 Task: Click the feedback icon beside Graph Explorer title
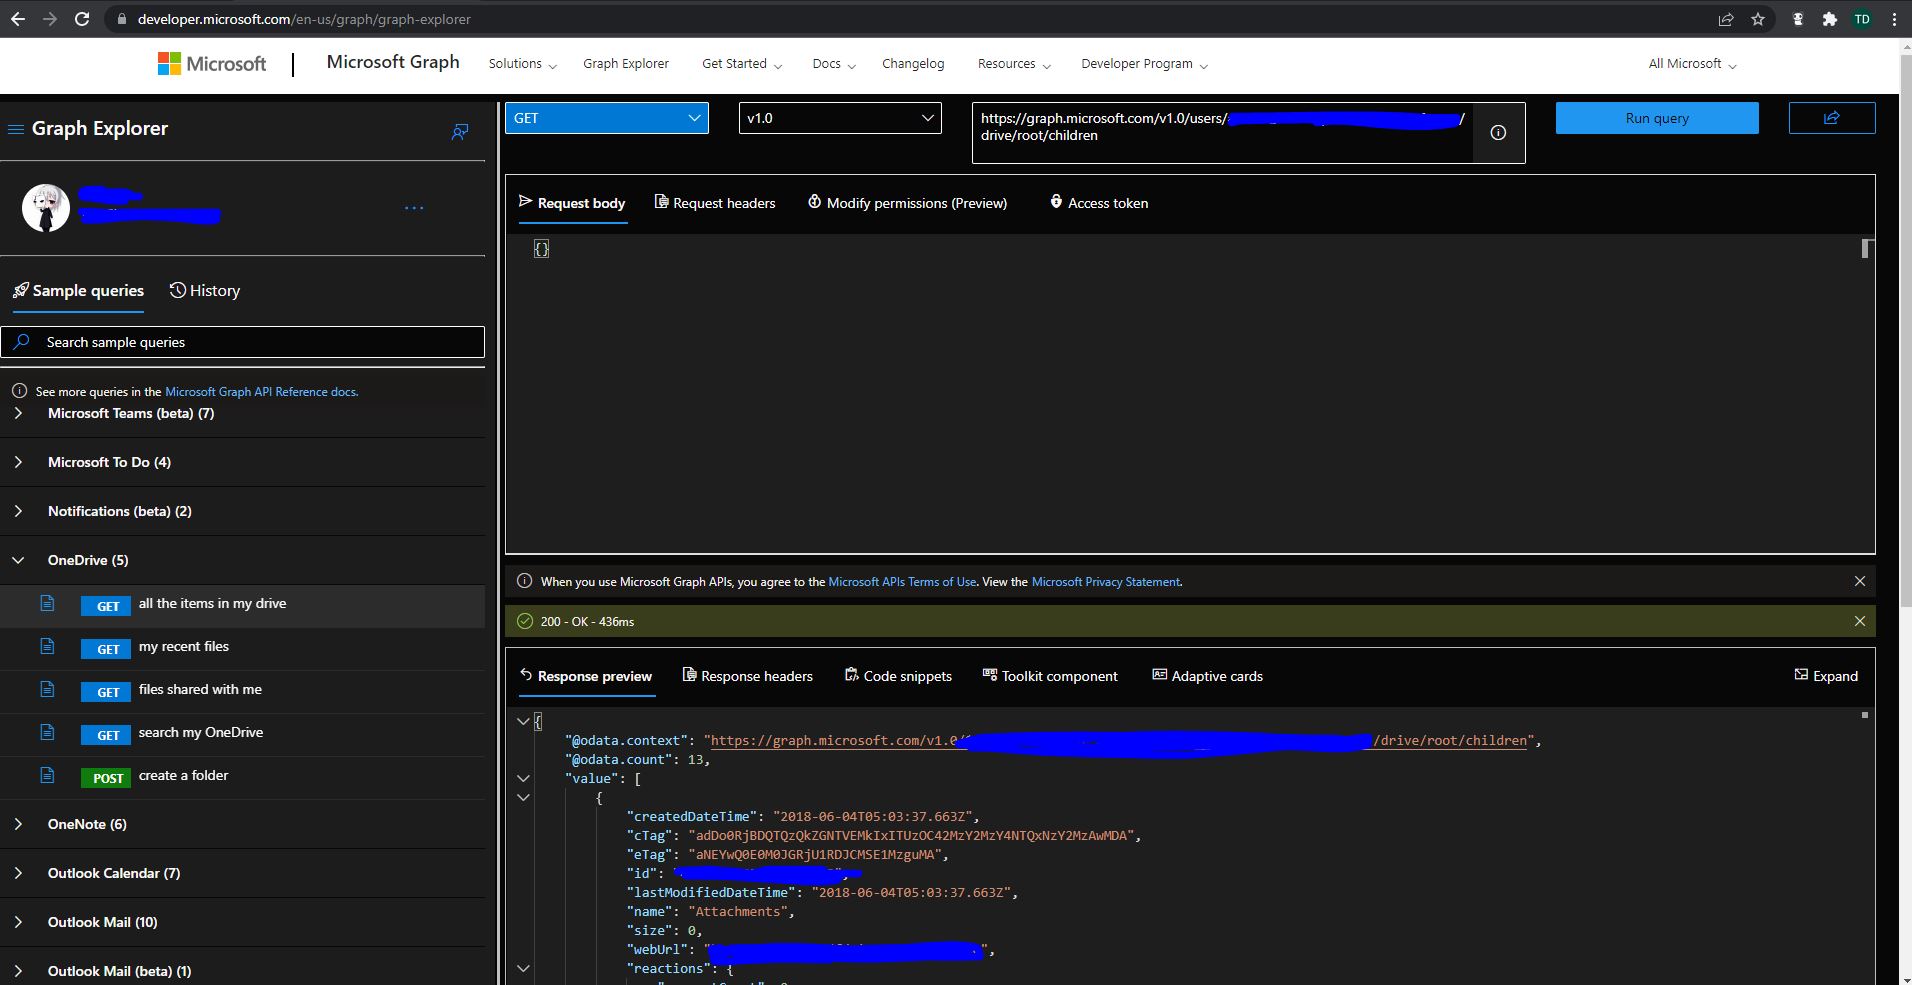pyautogui.click(x=459, y=131)
